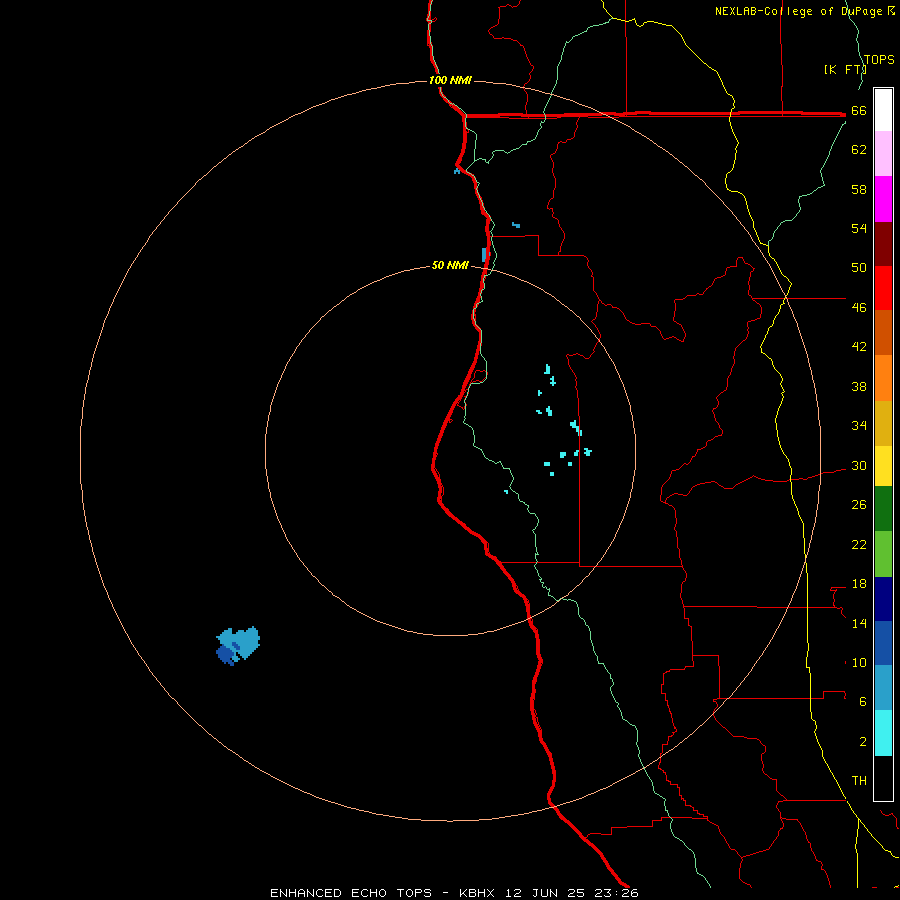Pick the light green legend swatch
900x900 pixels.
pos(883,554)
